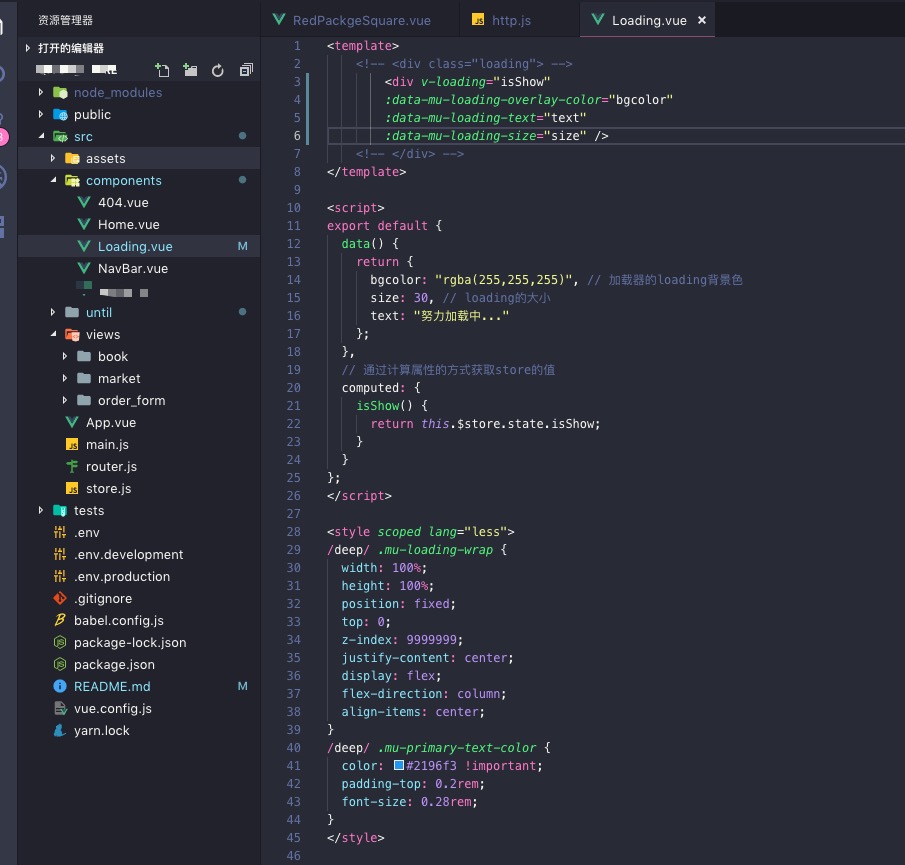
Task: Click the yarn icon beside yarn.lock
Action: tap(60, 731)
